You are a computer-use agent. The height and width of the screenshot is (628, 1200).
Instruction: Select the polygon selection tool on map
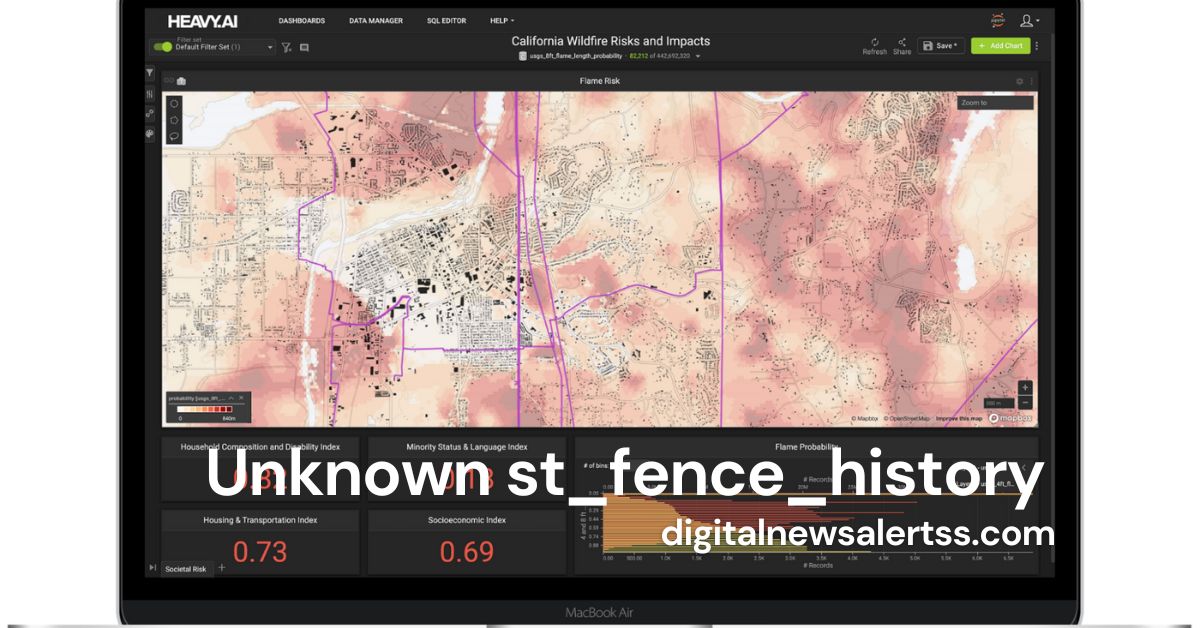174,119
